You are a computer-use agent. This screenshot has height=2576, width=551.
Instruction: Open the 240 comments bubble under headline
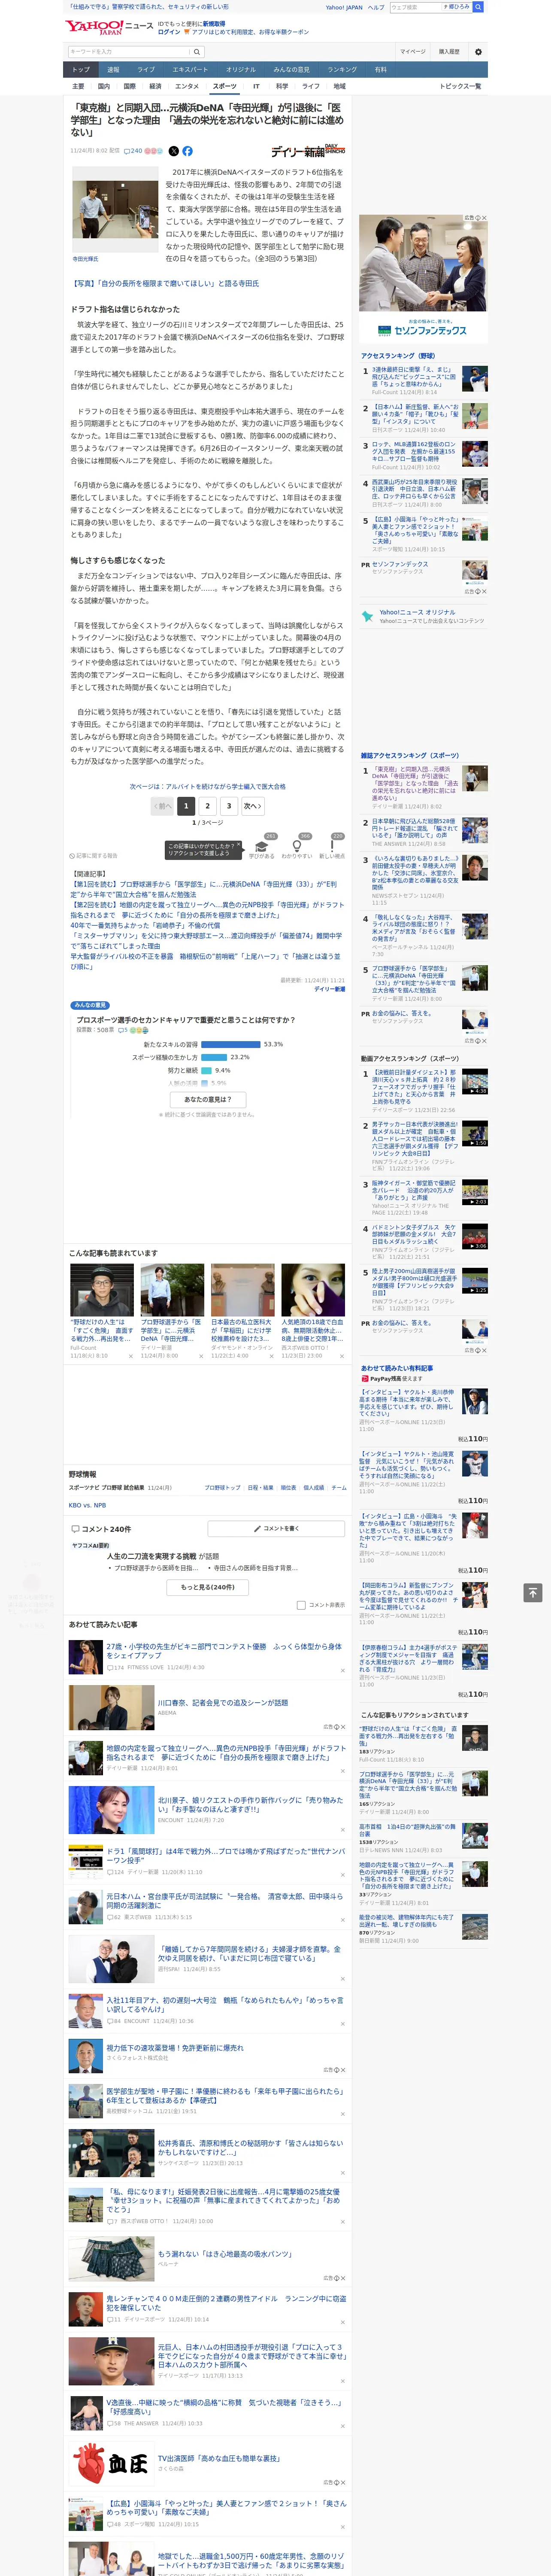pyautogui.click(x=132, y=151)
